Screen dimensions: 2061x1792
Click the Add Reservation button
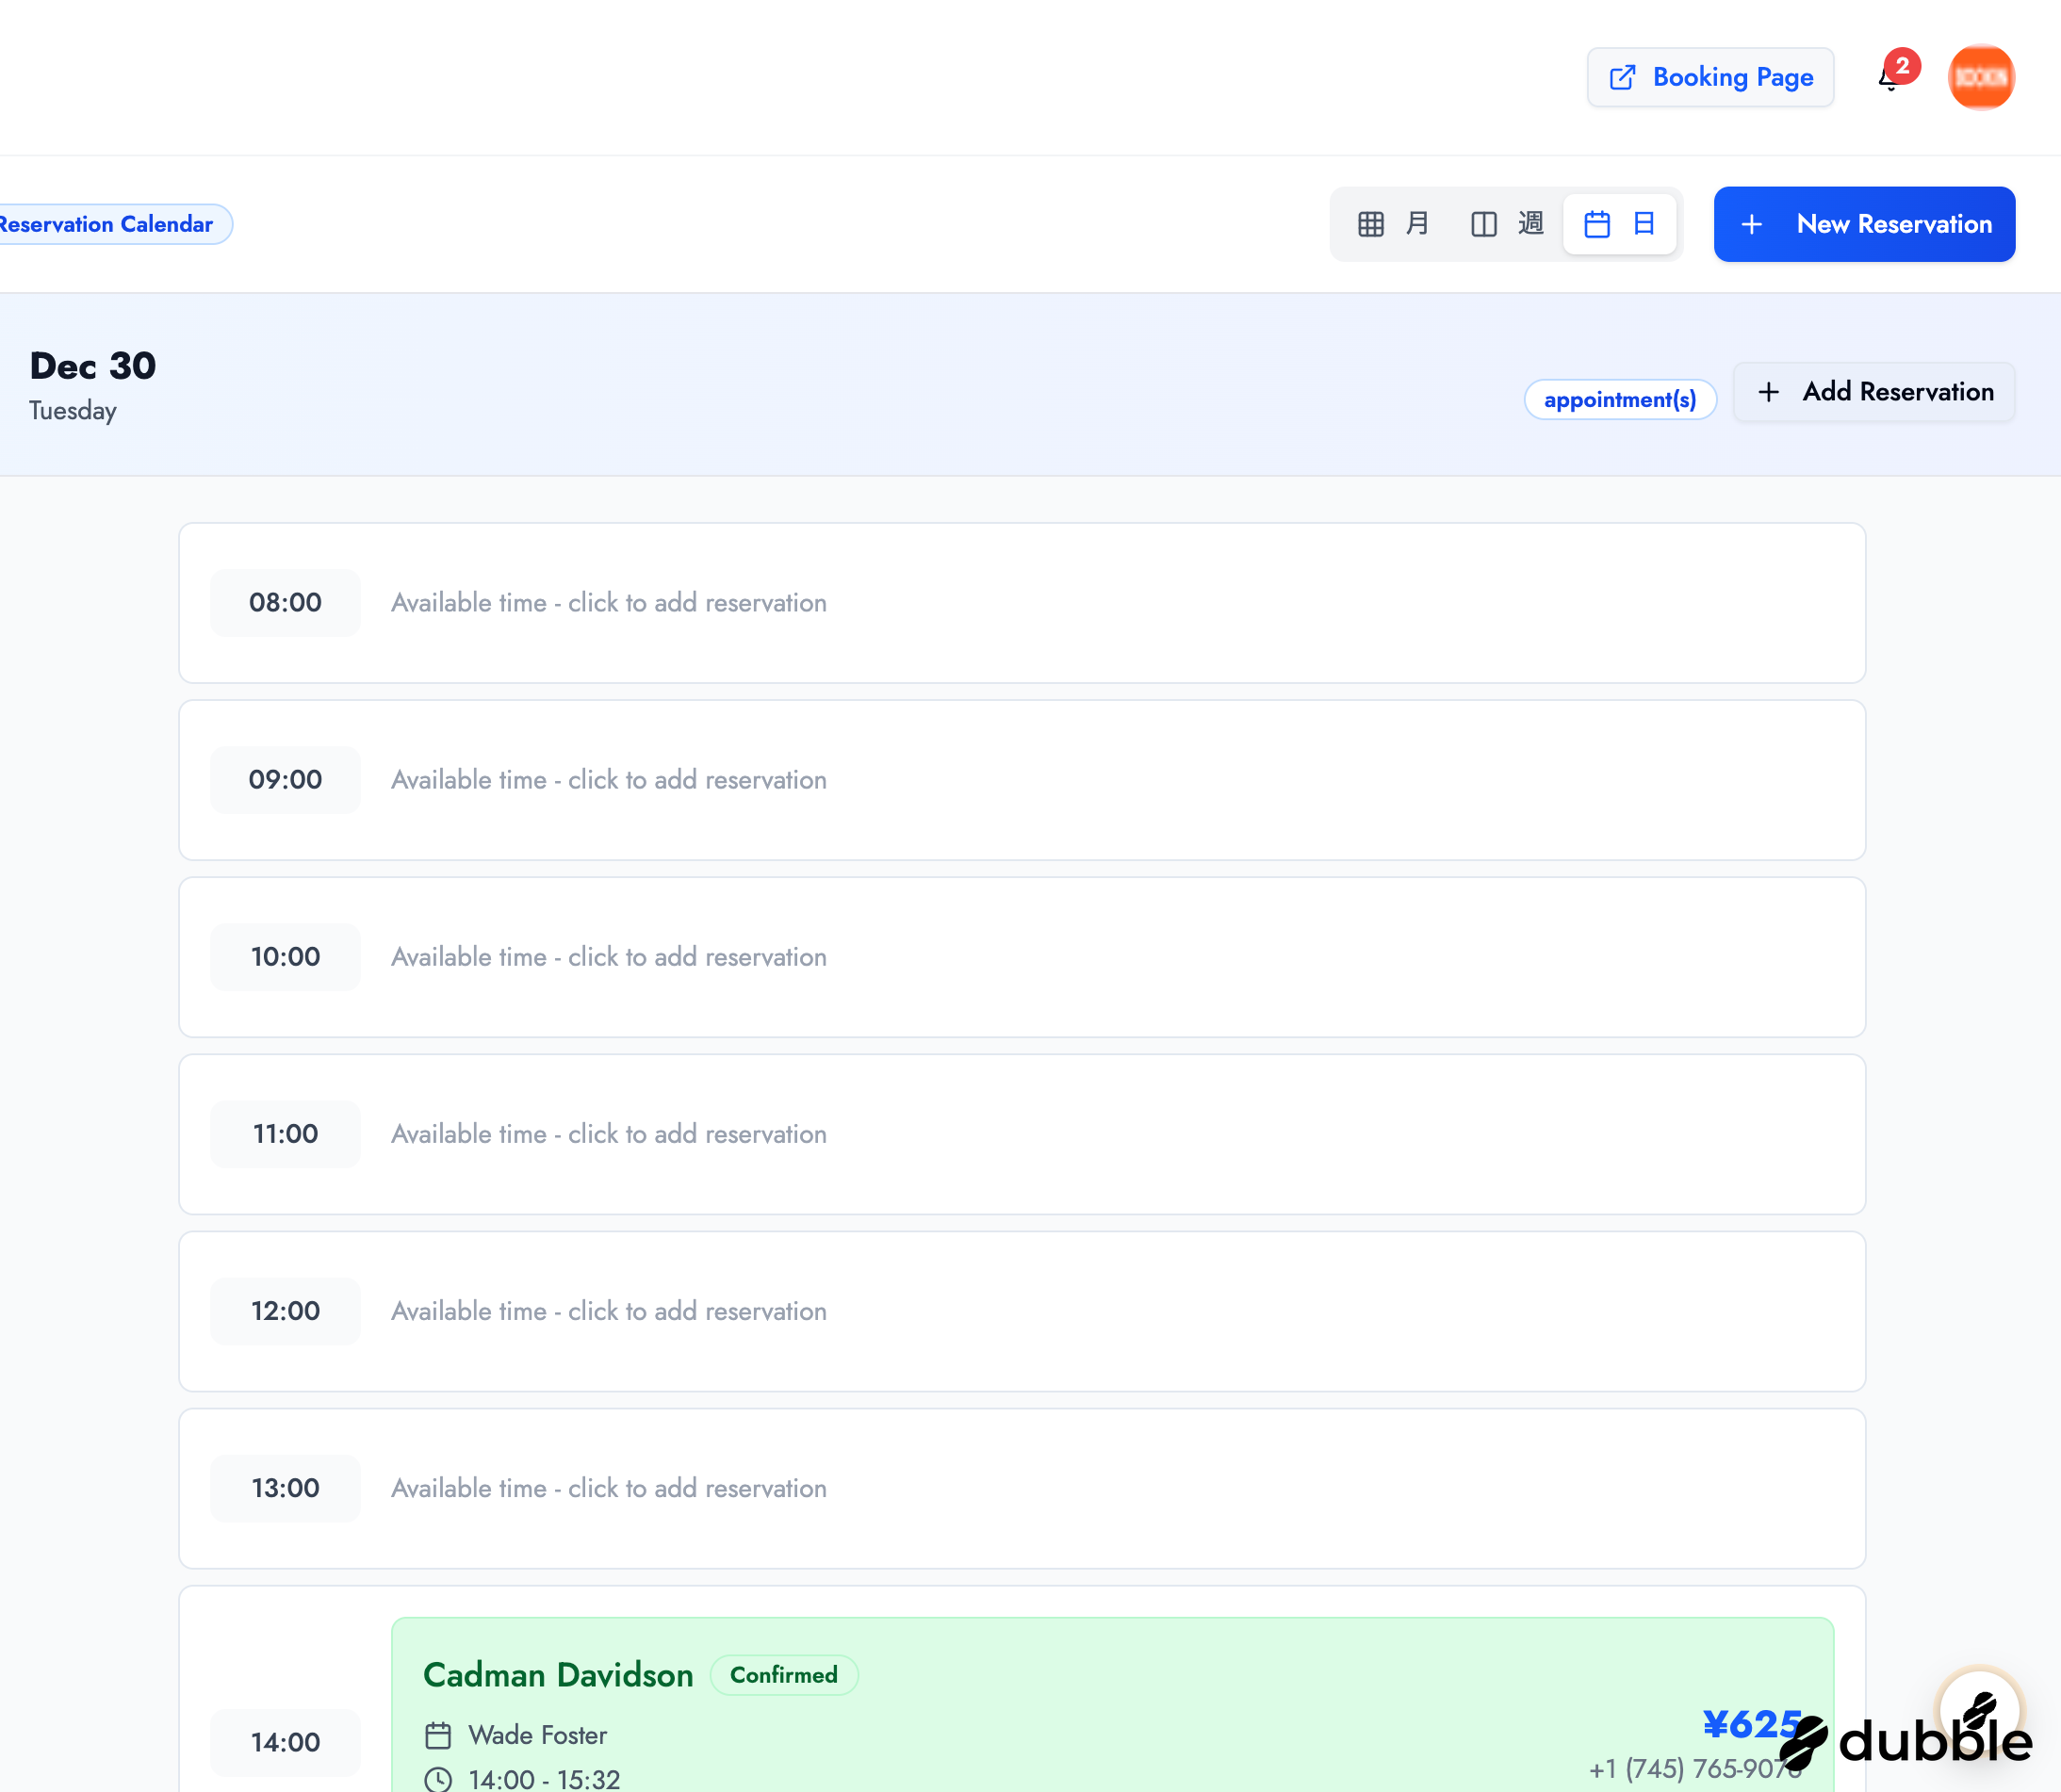(1873, 392)
